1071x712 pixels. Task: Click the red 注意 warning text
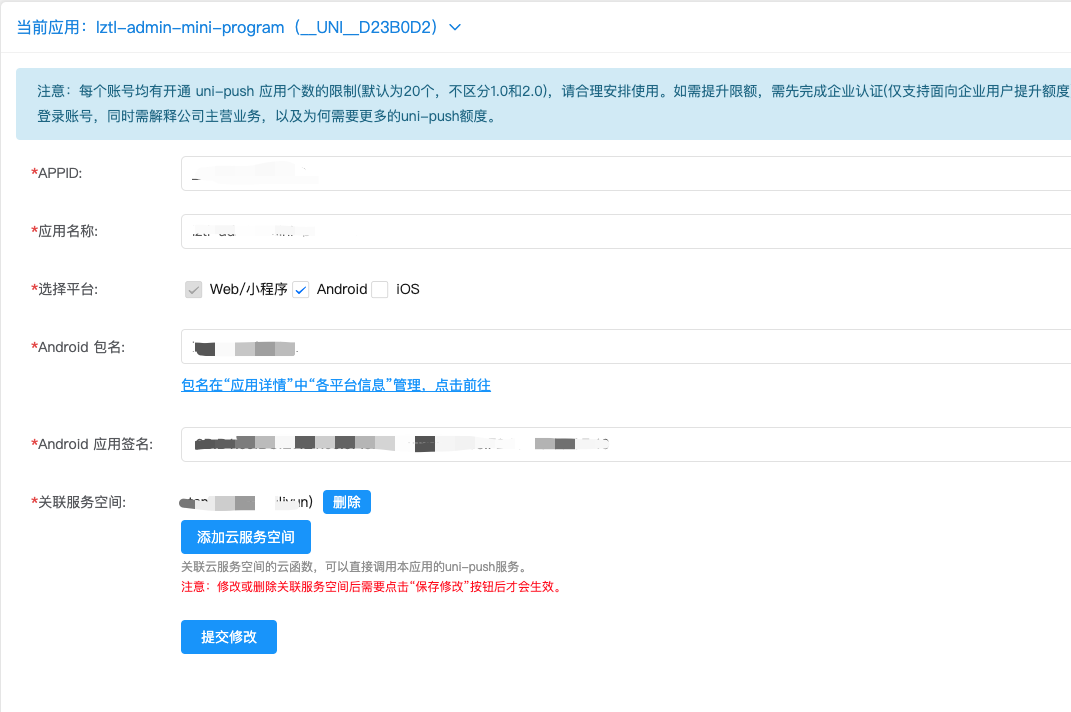point(373,587)
